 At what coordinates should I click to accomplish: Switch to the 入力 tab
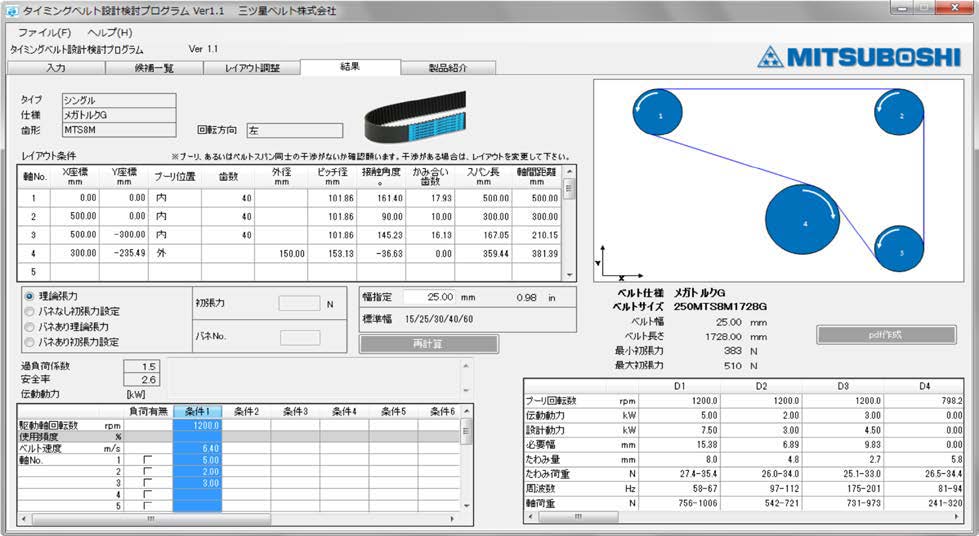click(x=56, y=67)
